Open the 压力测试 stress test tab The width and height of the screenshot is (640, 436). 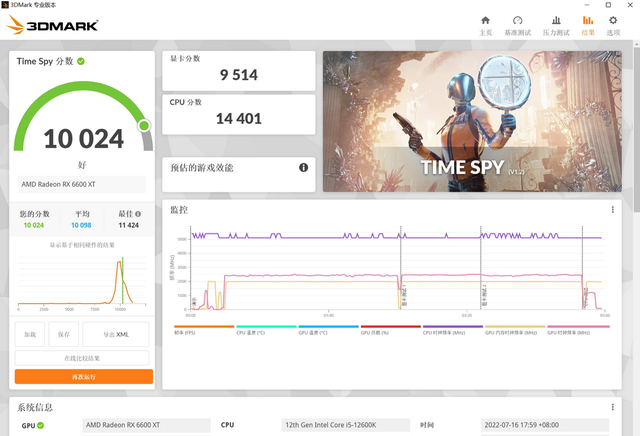(556, 26)
